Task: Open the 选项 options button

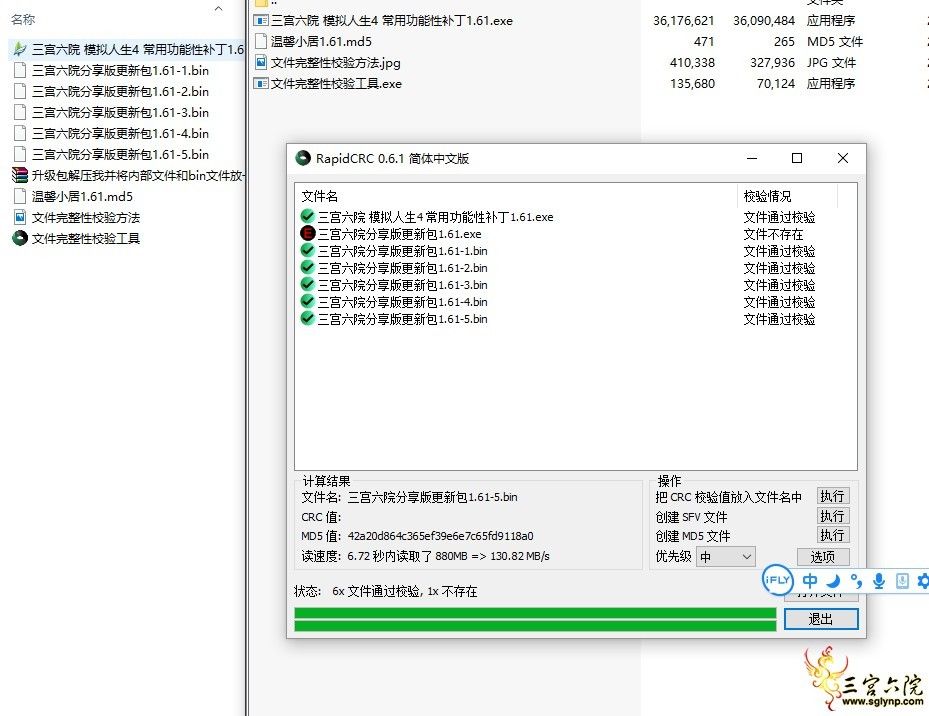Action: 823,557
